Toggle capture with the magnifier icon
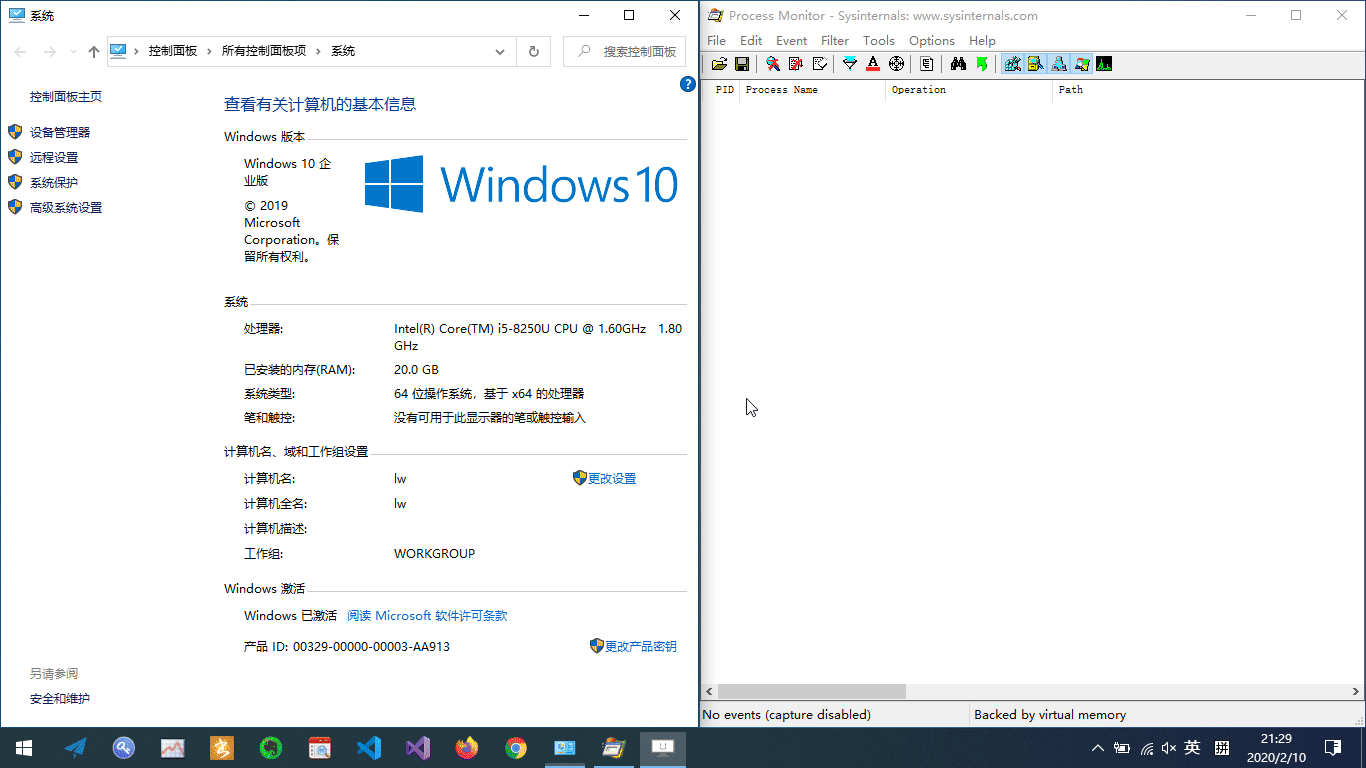 tap(773, 64)
